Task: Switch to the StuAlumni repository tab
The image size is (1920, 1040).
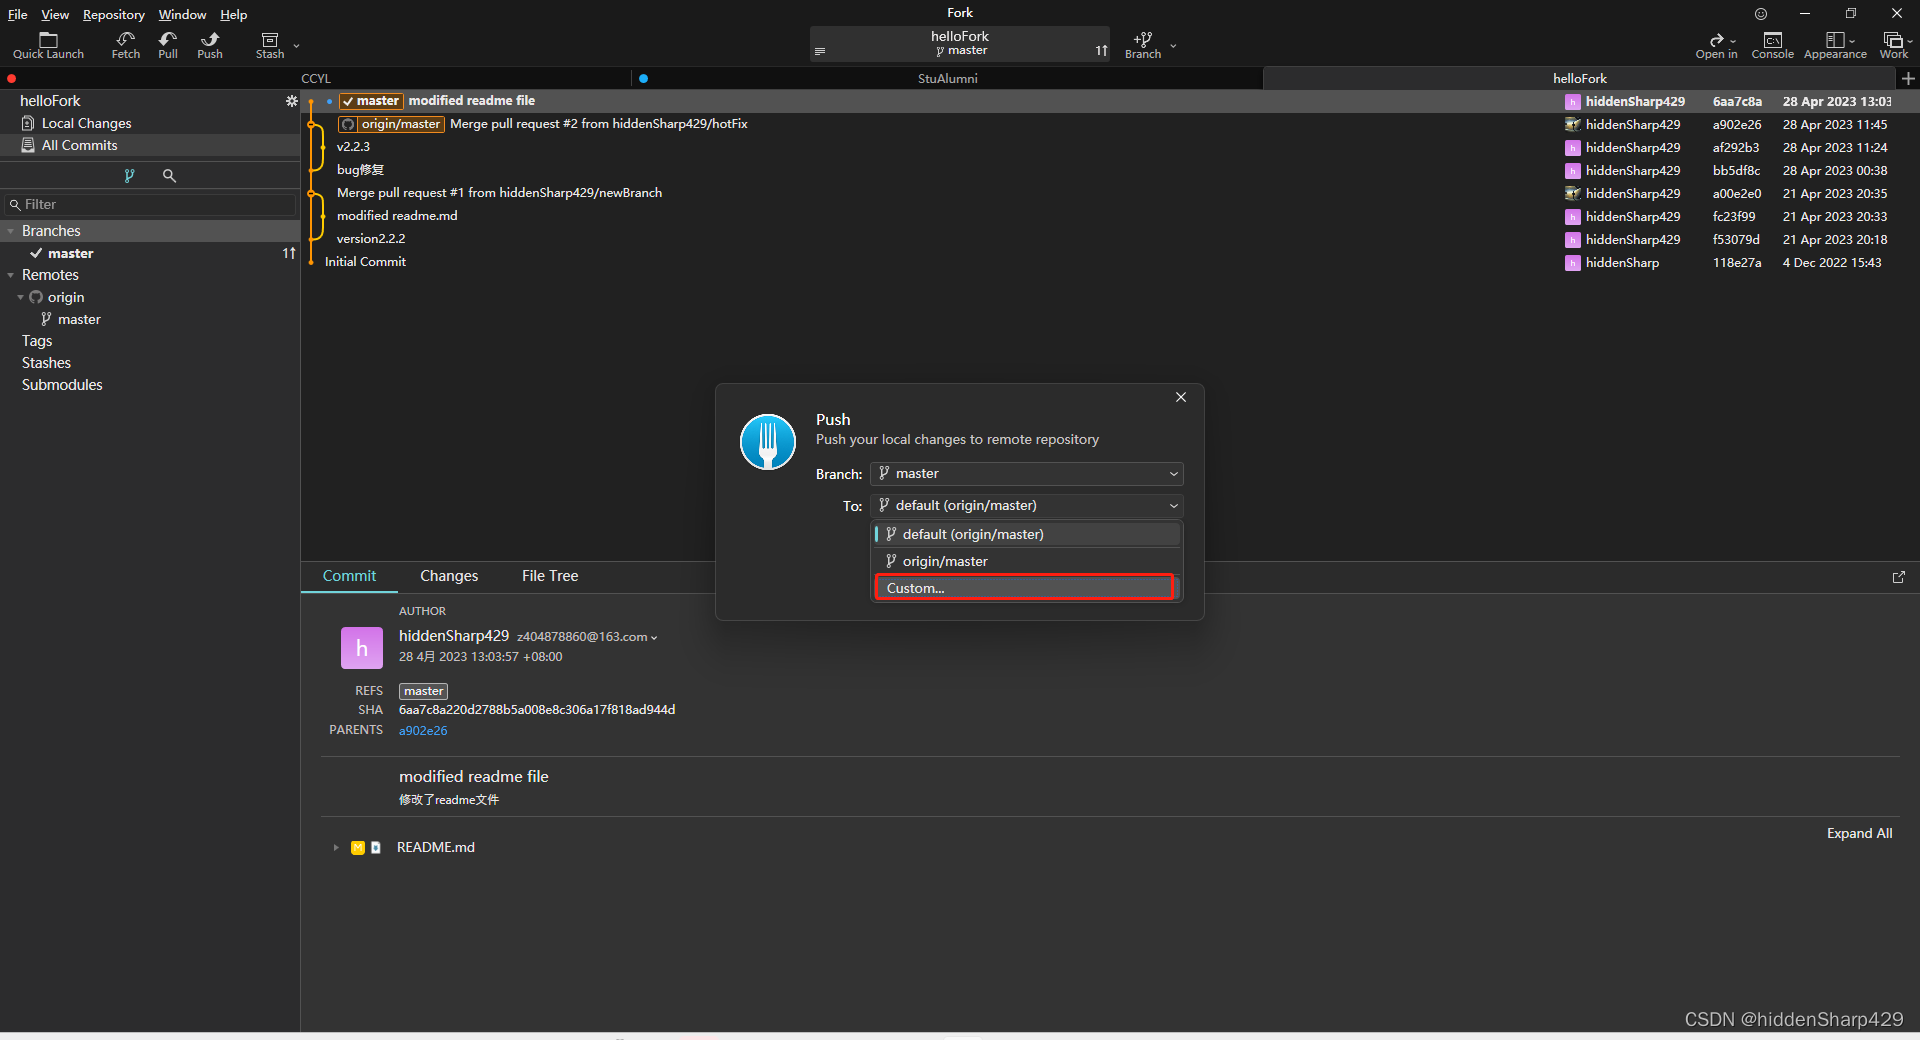Action: coord(947,78)
